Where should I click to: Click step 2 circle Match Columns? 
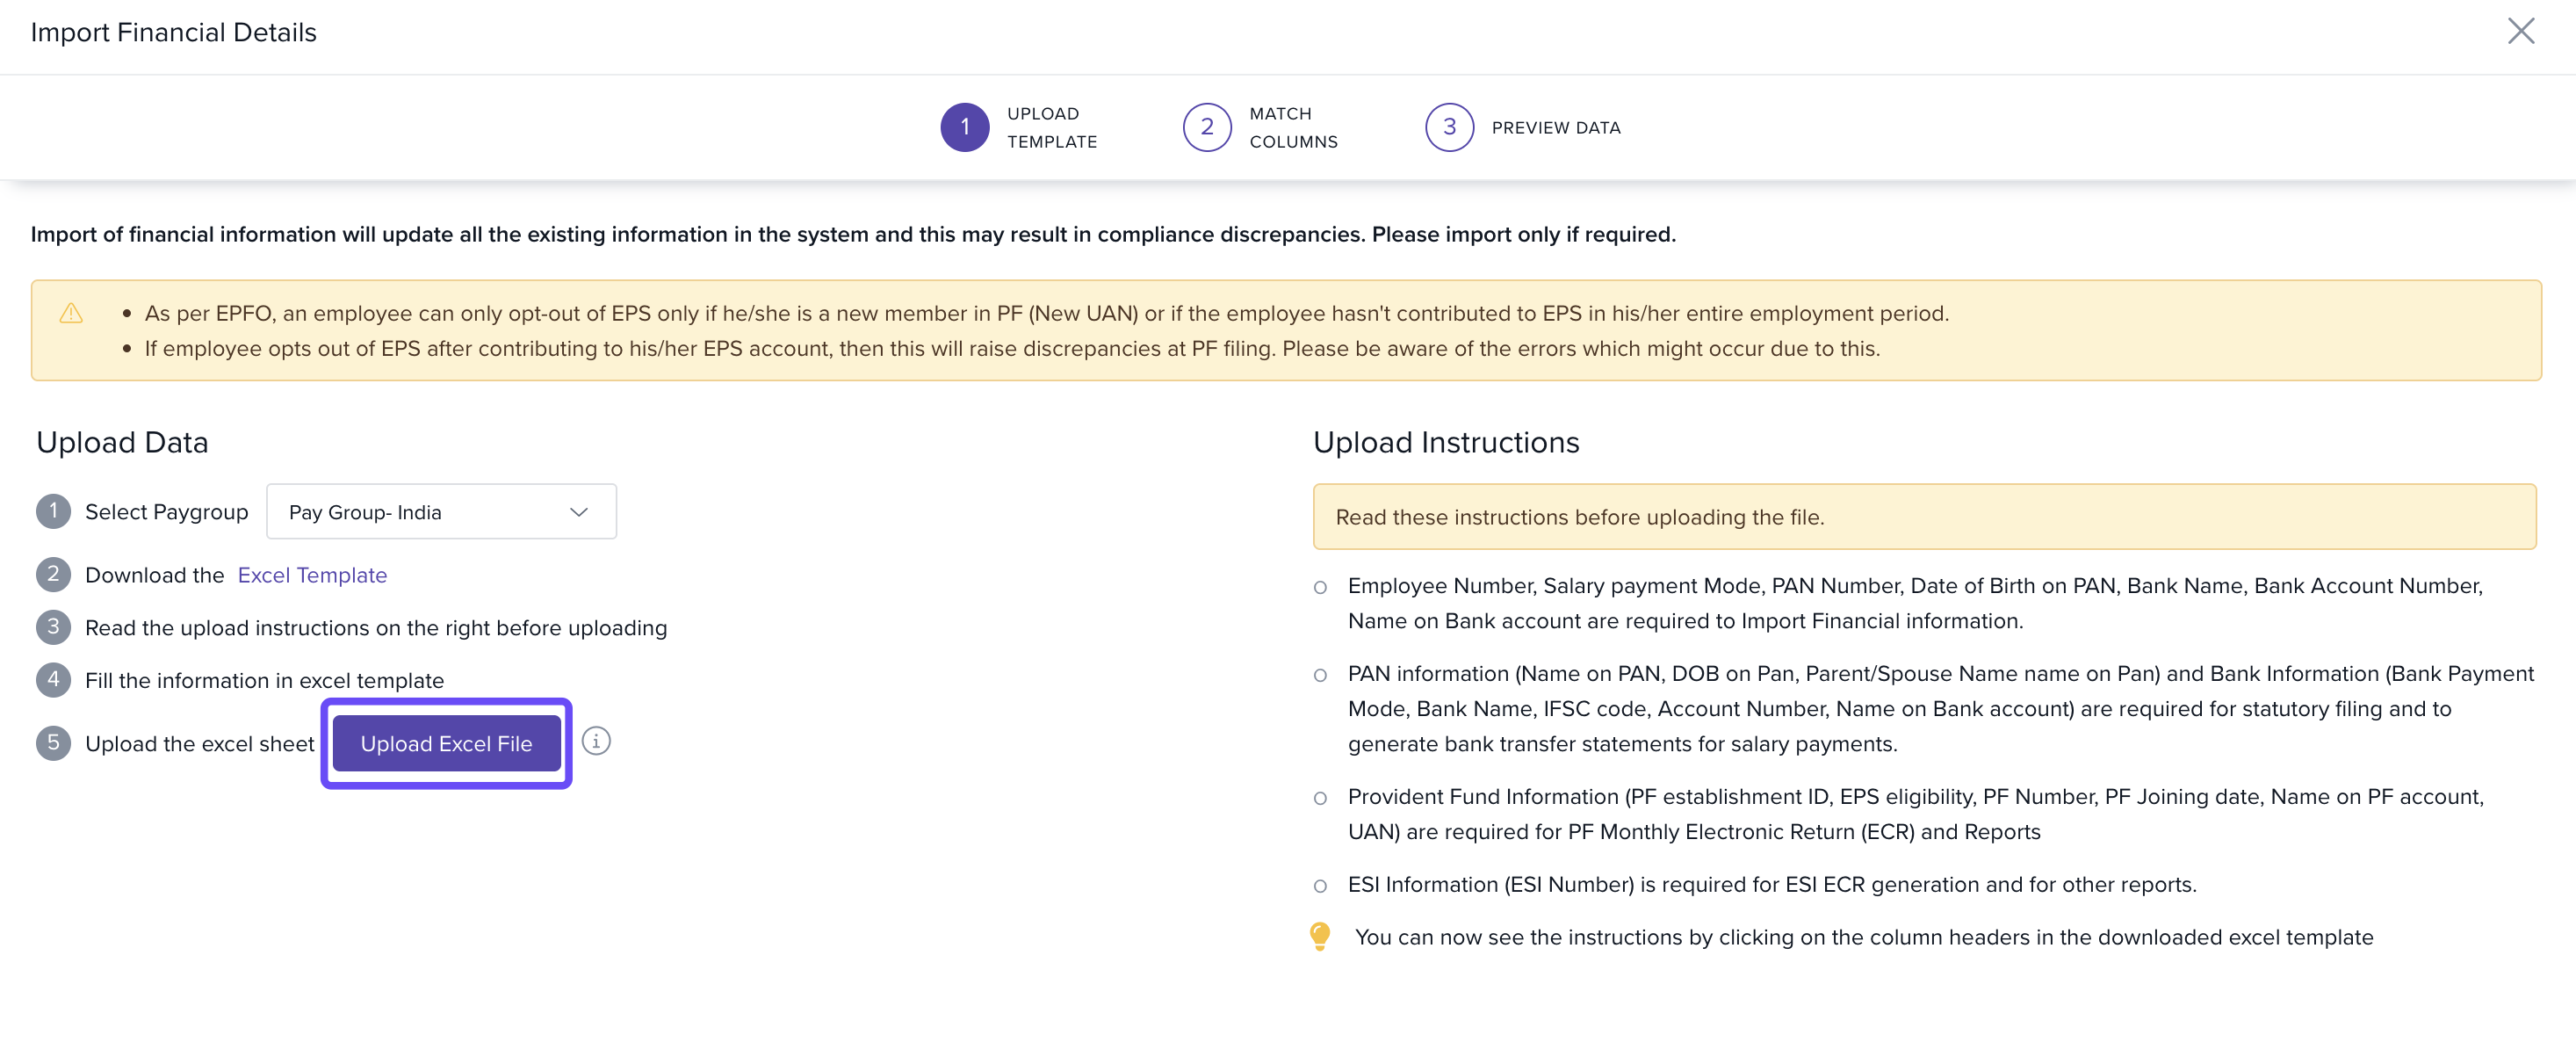click(x=1206, y=127)
